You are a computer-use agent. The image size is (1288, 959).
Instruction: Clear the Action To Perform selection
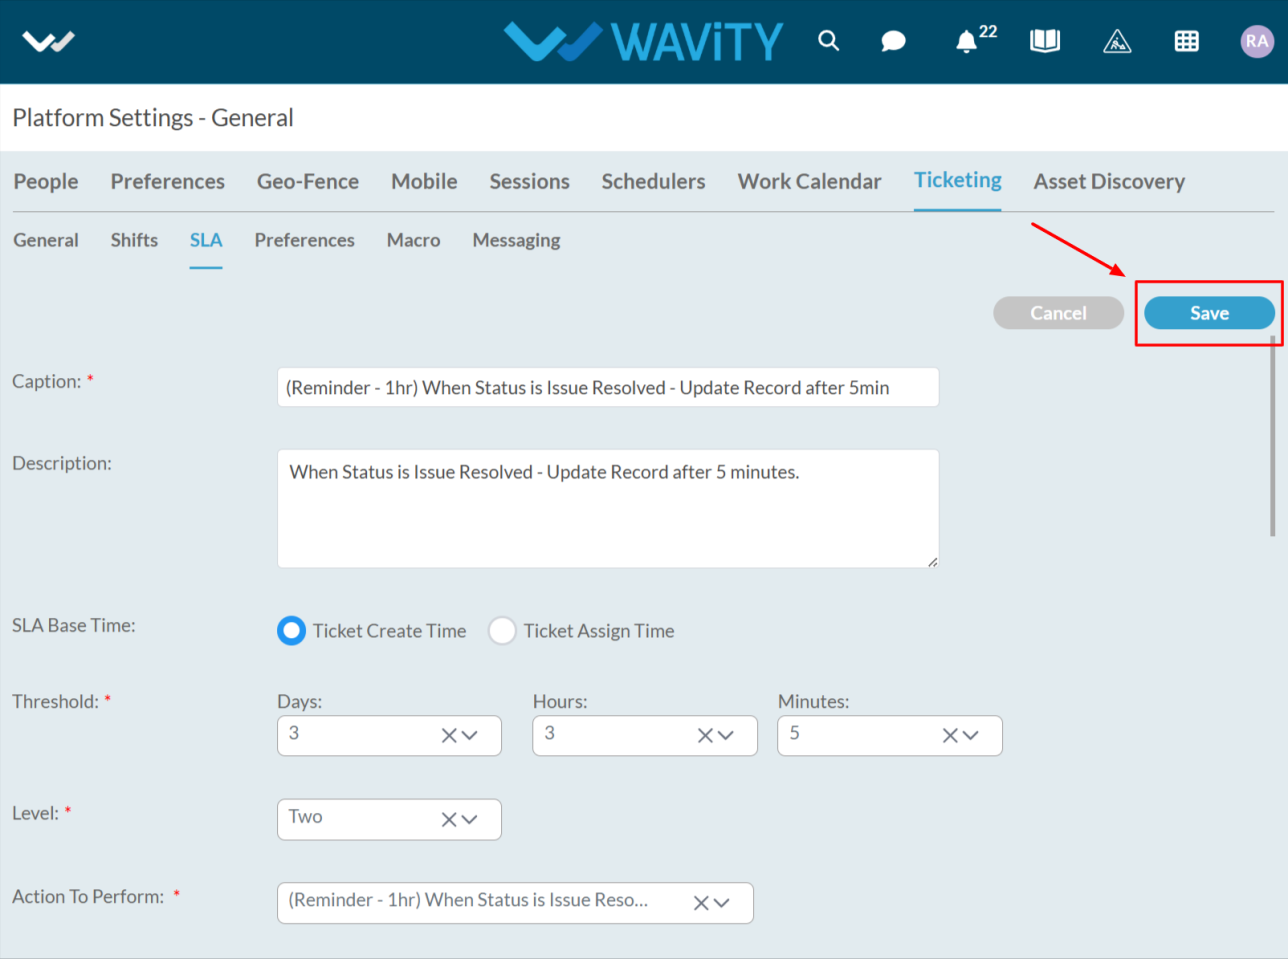[x=701, y=903]
